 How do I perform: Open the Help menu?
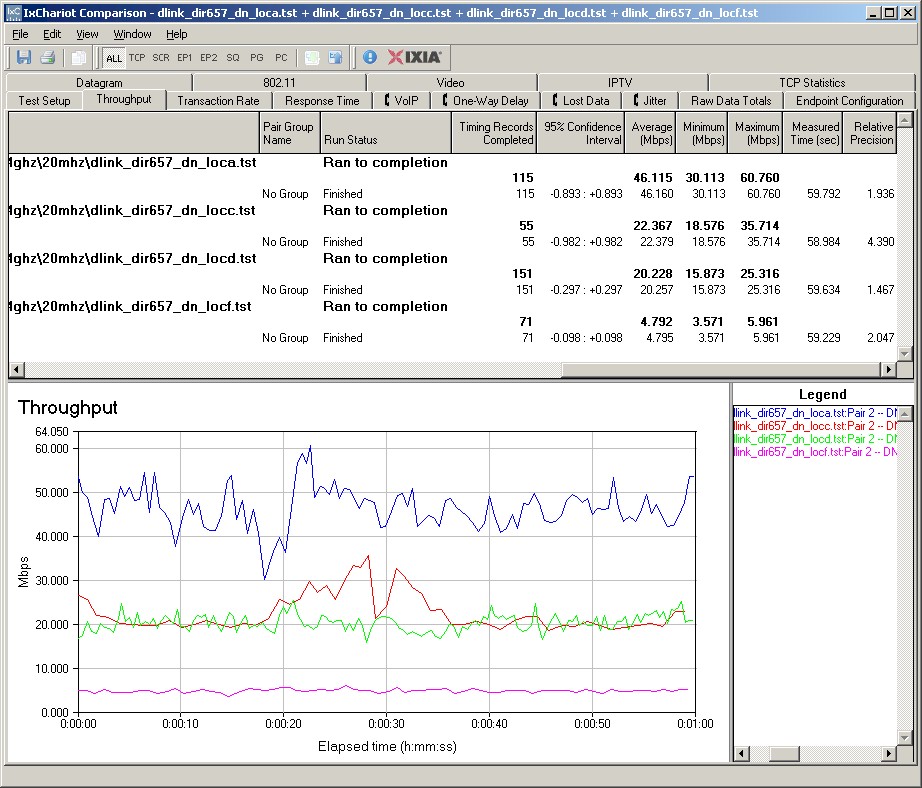point(176,34)
